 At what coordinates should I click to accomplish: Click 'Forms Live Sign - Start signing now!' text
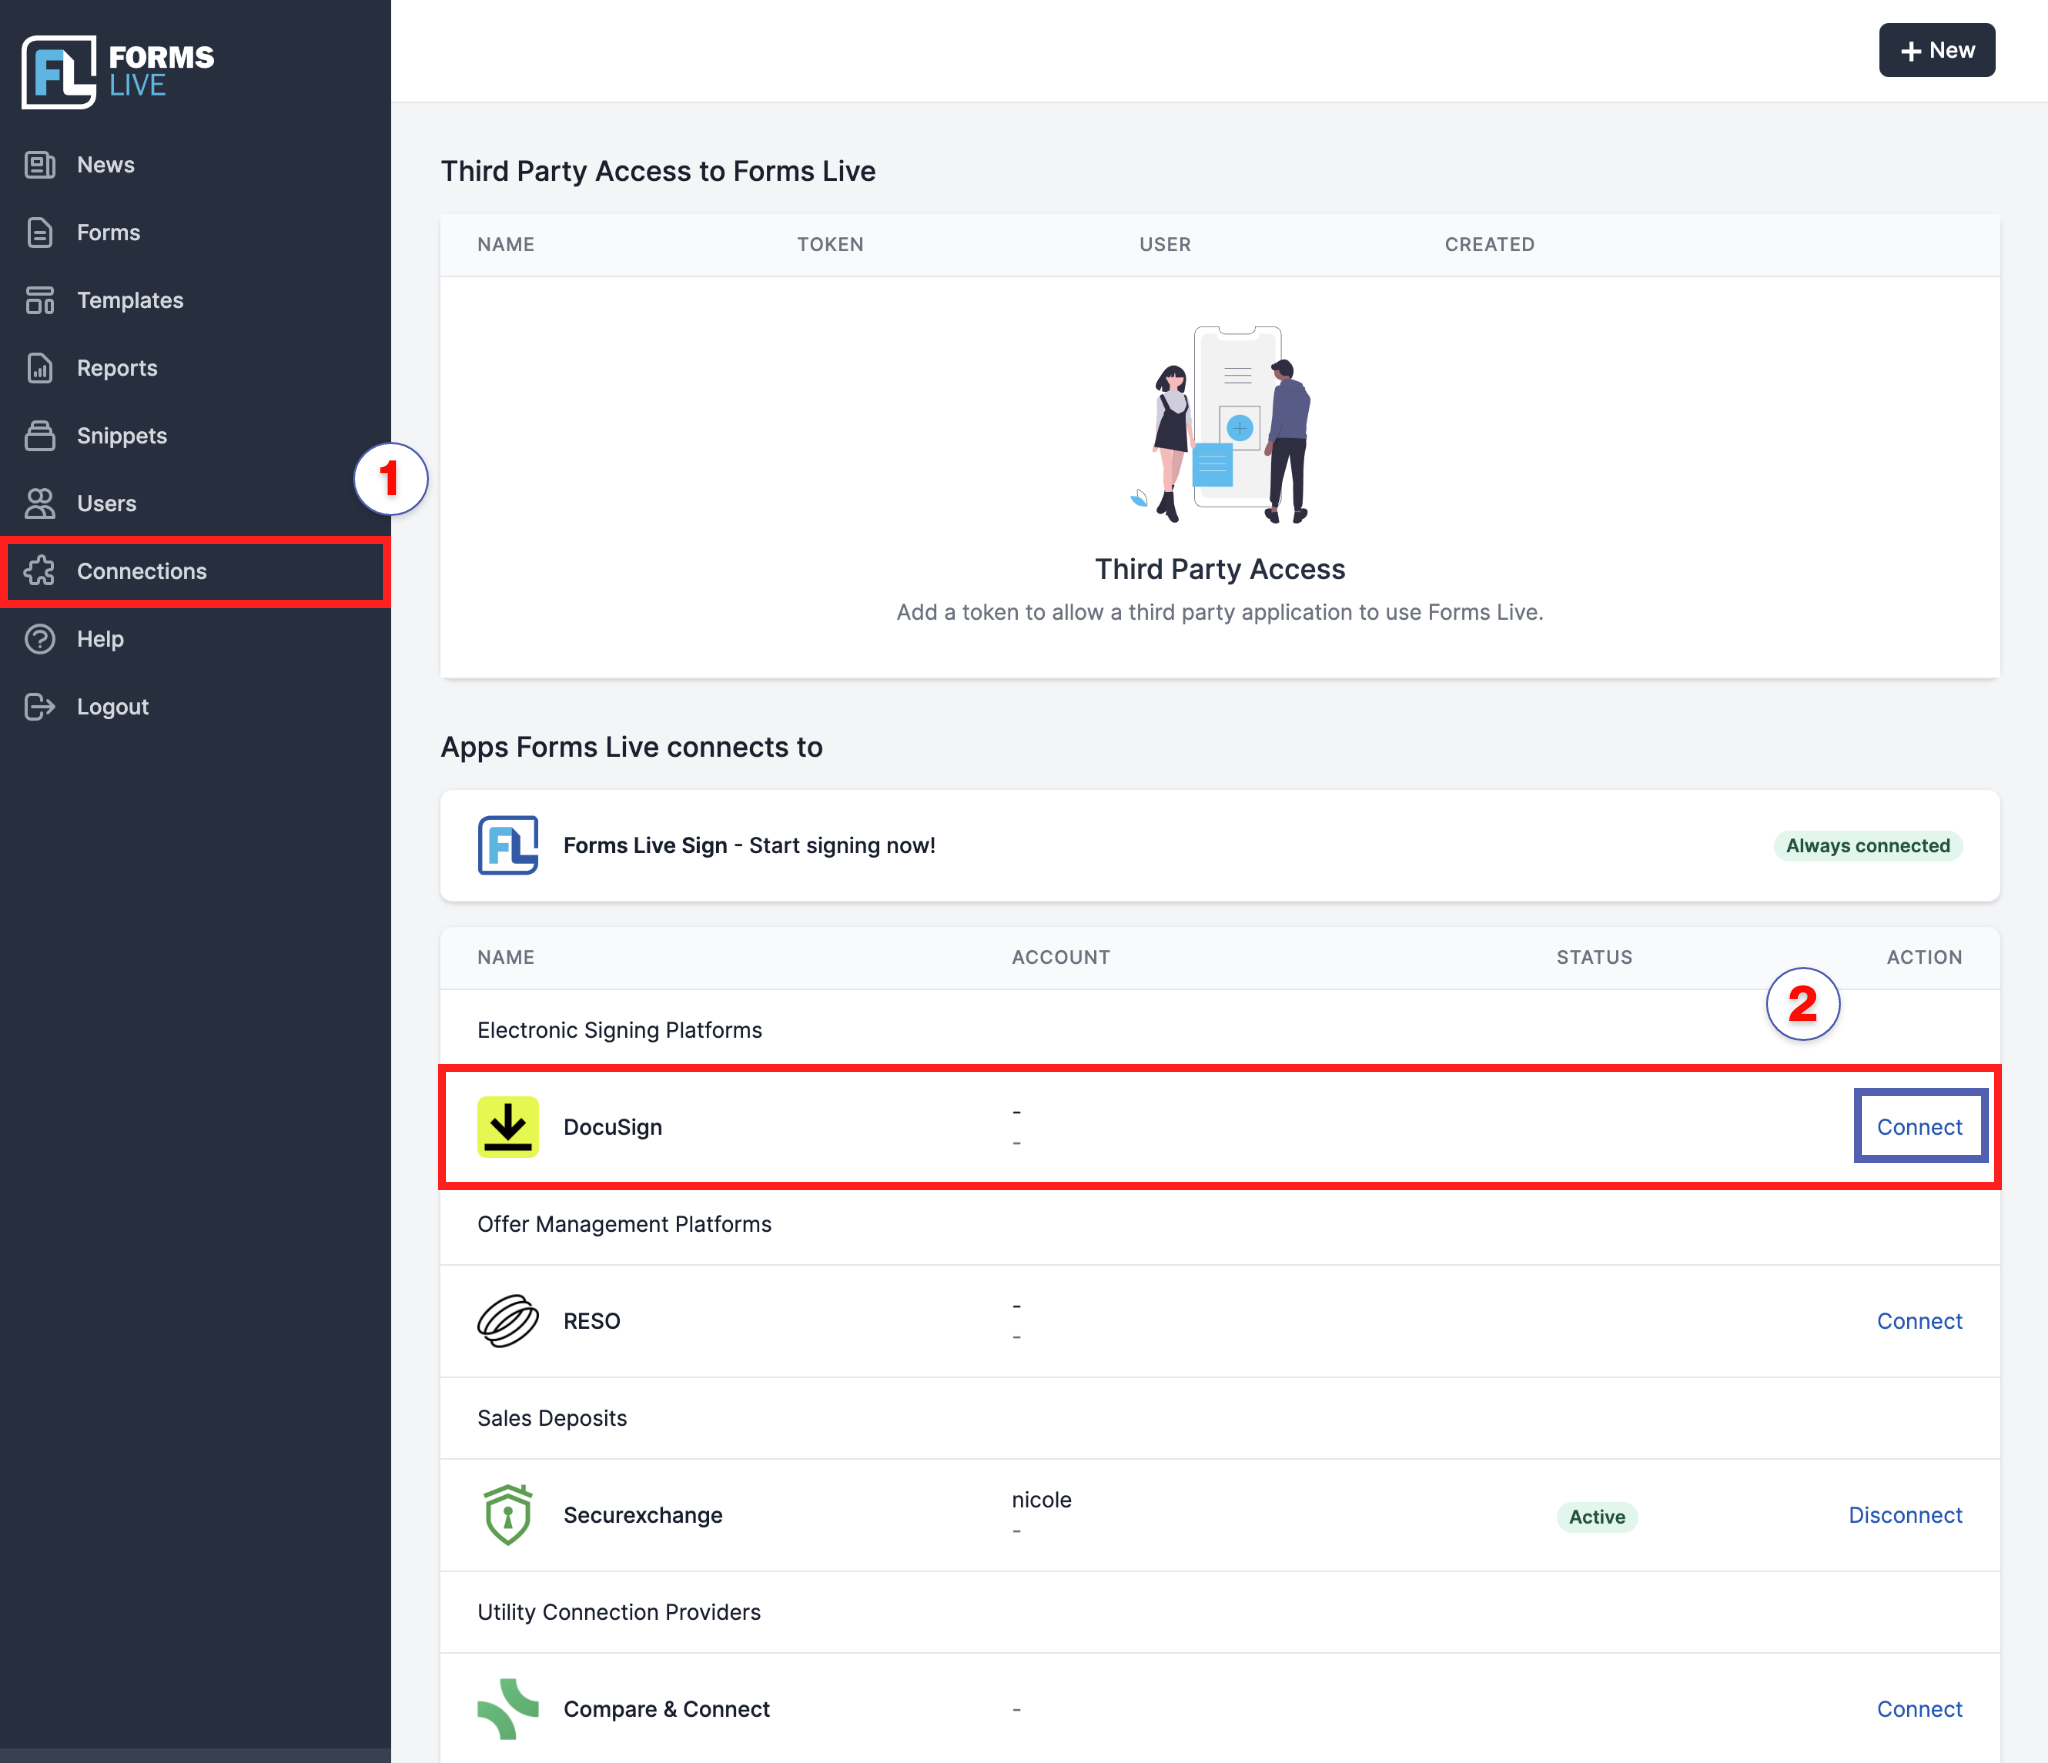click(x=750, y=845)
